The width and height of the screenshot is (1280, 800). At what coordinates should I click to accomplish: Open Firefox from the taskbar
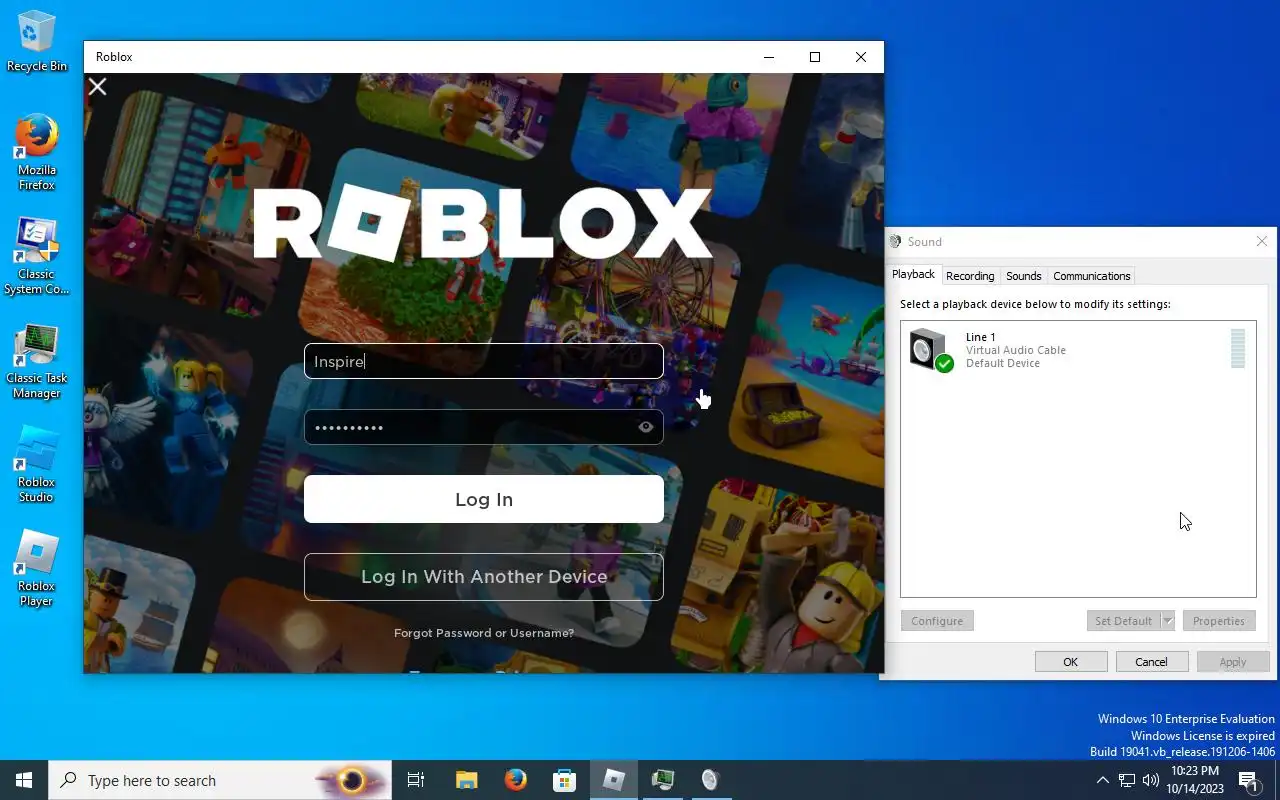pos(516,780)
